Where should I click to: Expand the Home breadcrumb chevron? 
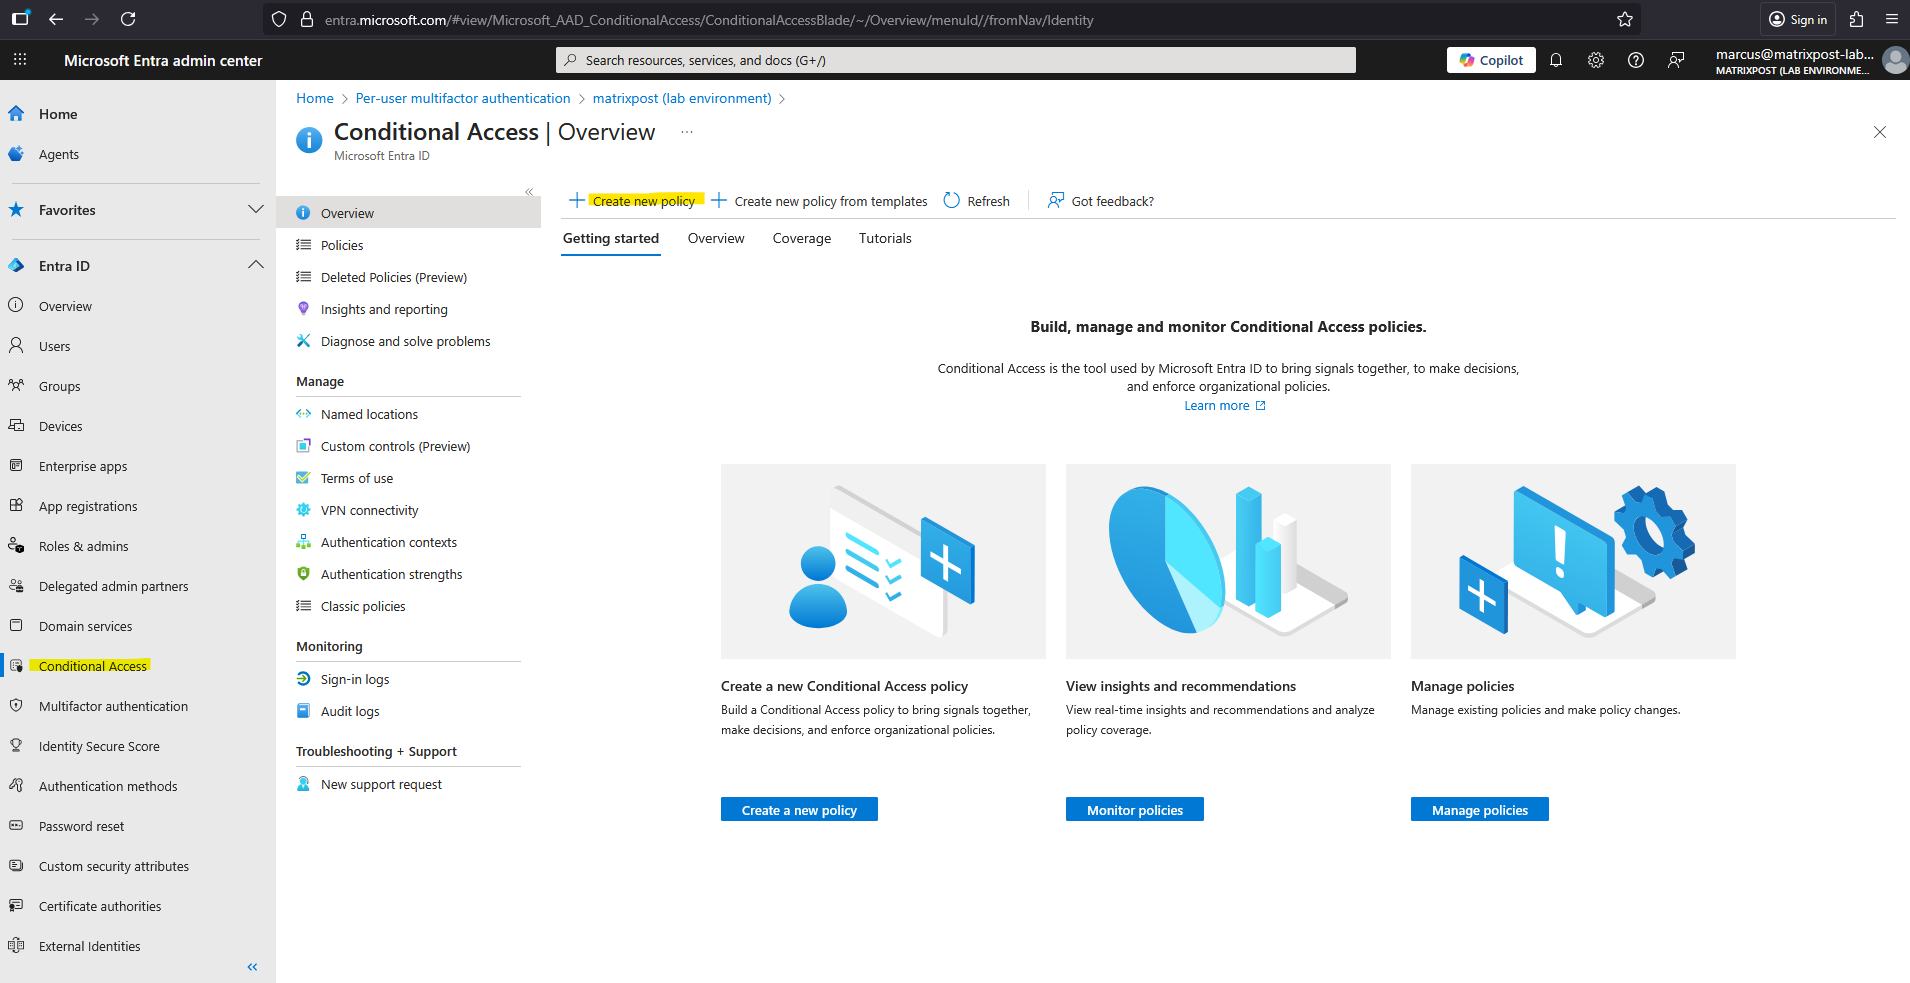[x=345, y=99]
